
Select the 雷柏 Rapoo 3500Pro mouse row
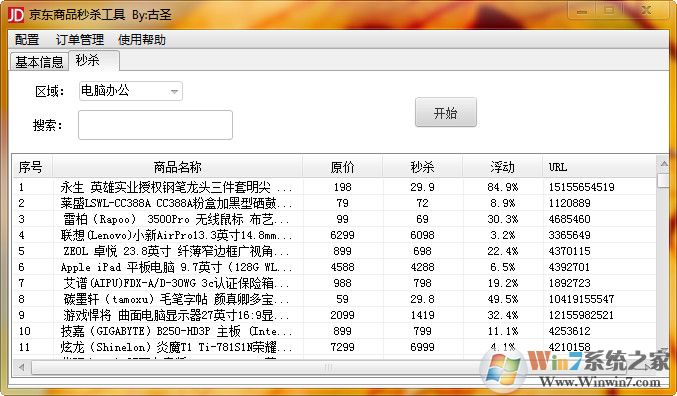click(x=334, y=219)
